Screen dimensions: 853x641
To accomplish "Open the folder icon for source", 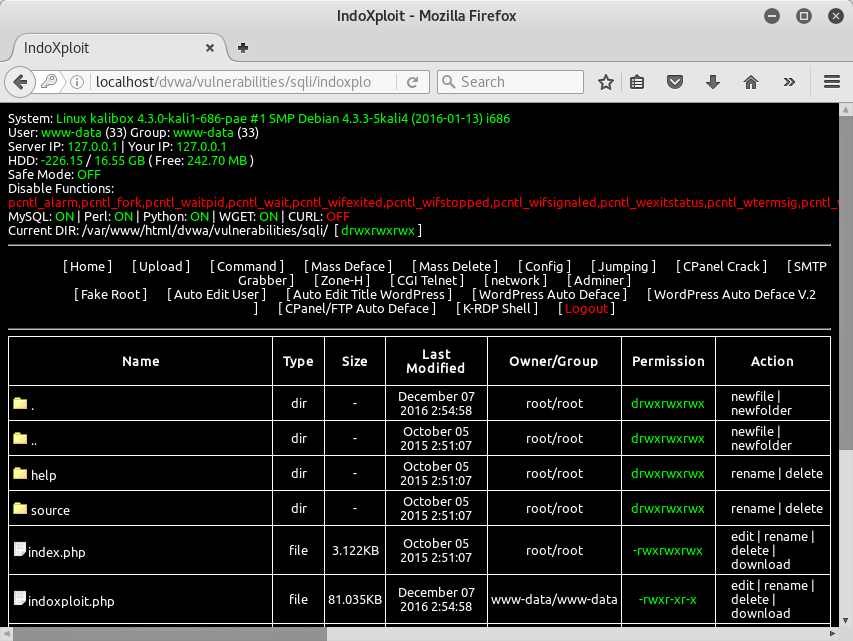I will point(20,509).
